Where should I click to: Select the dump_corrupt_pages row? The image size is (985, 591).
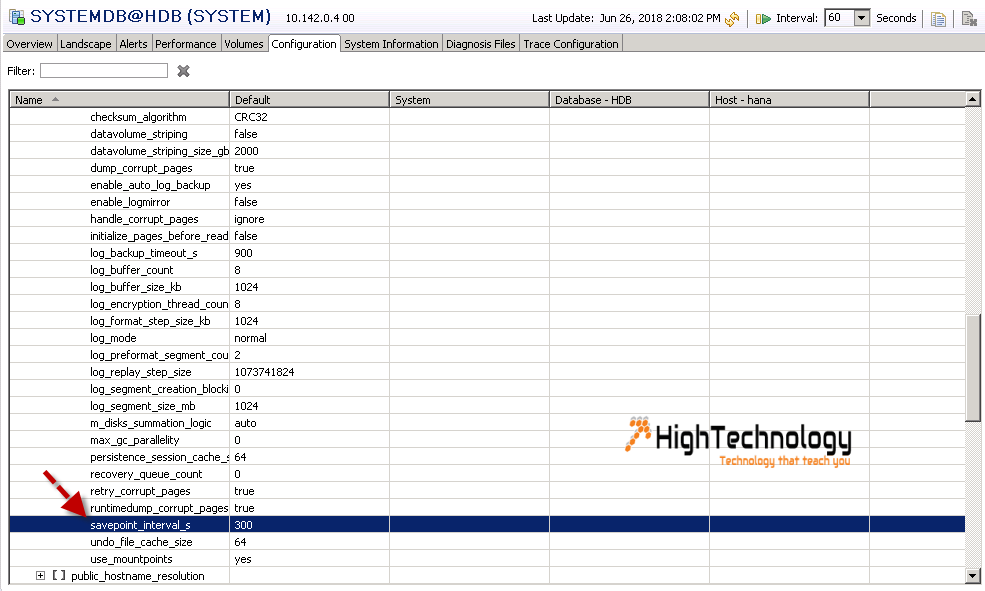tap(487, 168)
